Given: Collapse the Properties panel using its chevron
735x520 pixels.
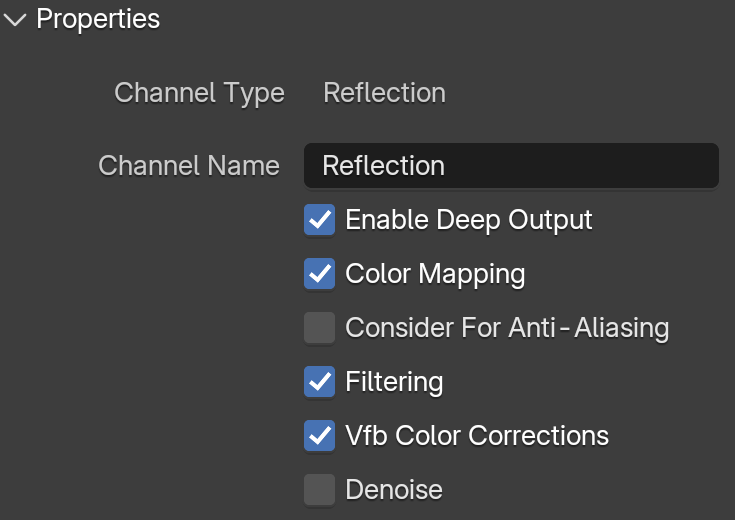Looking at the screenshot, I should [x=15, y=20].
